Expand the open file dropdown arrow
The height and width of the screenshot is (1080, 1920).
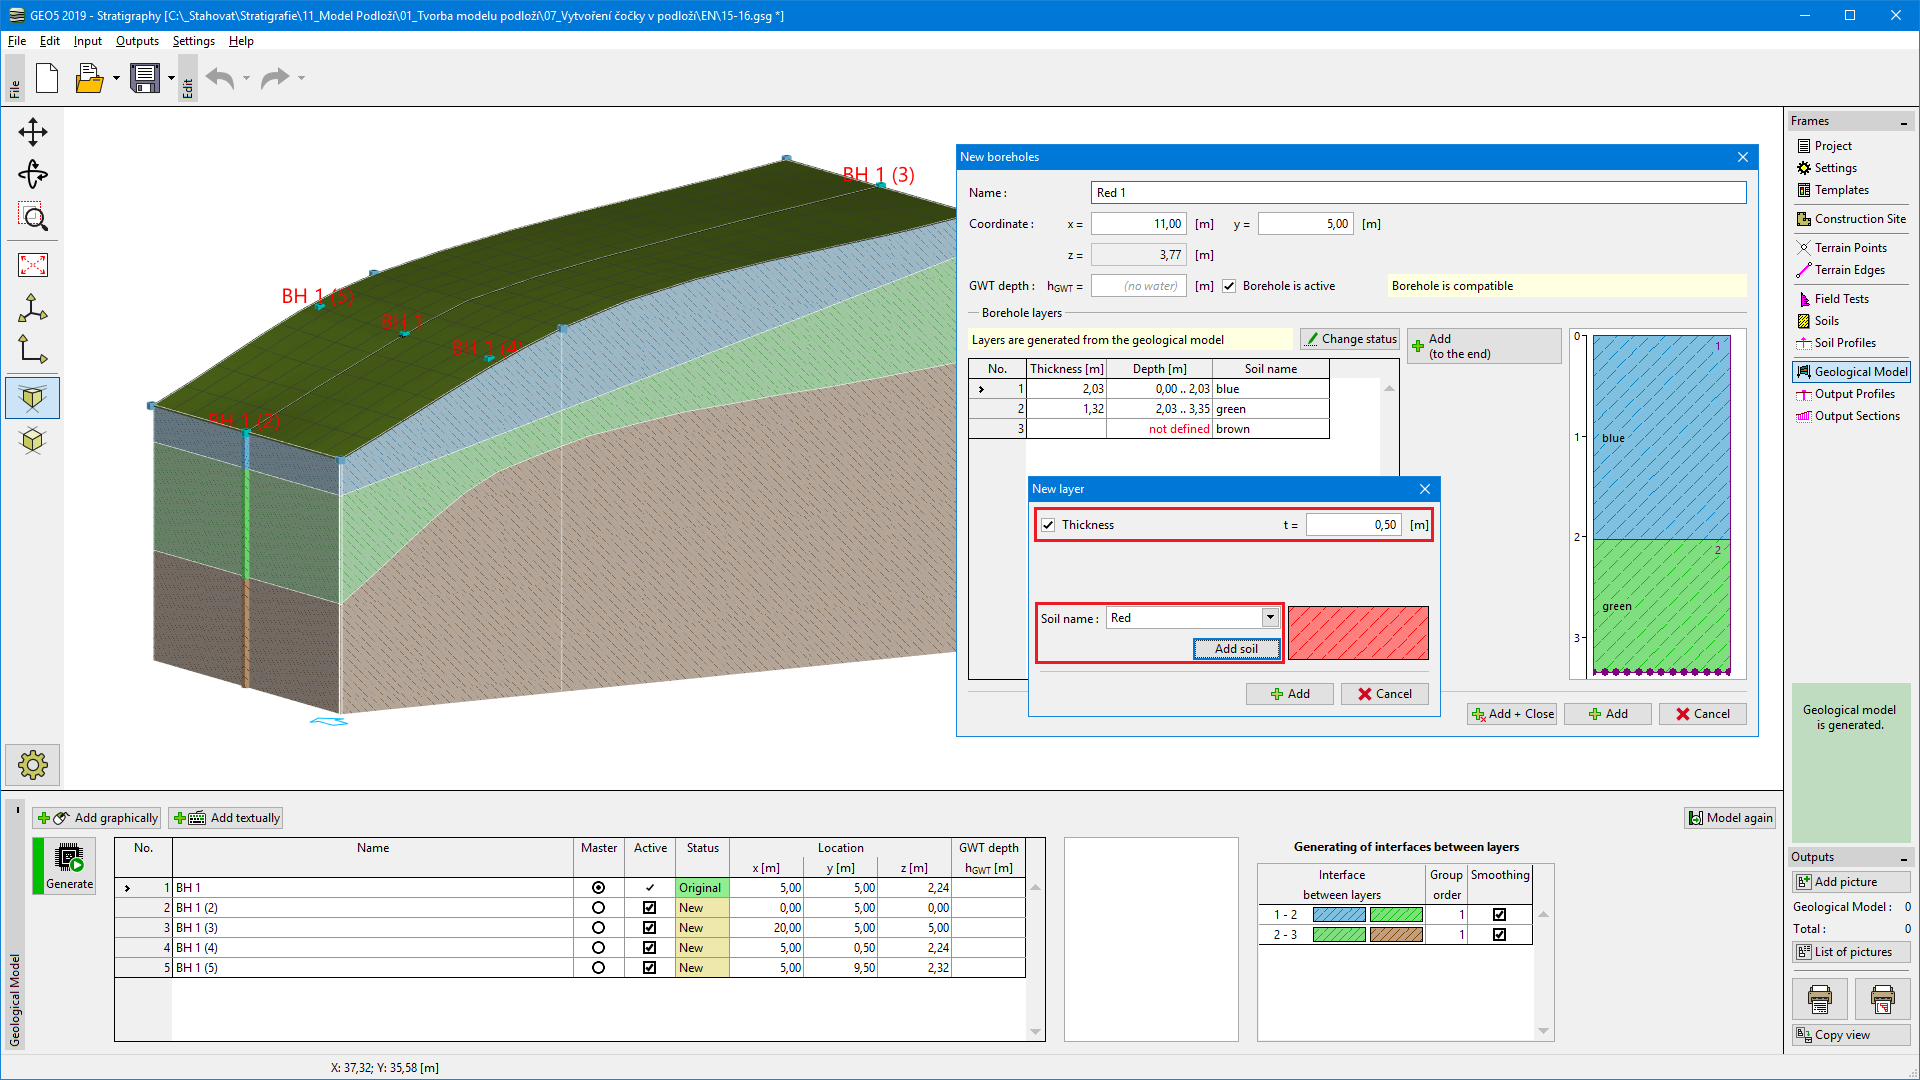116,78
